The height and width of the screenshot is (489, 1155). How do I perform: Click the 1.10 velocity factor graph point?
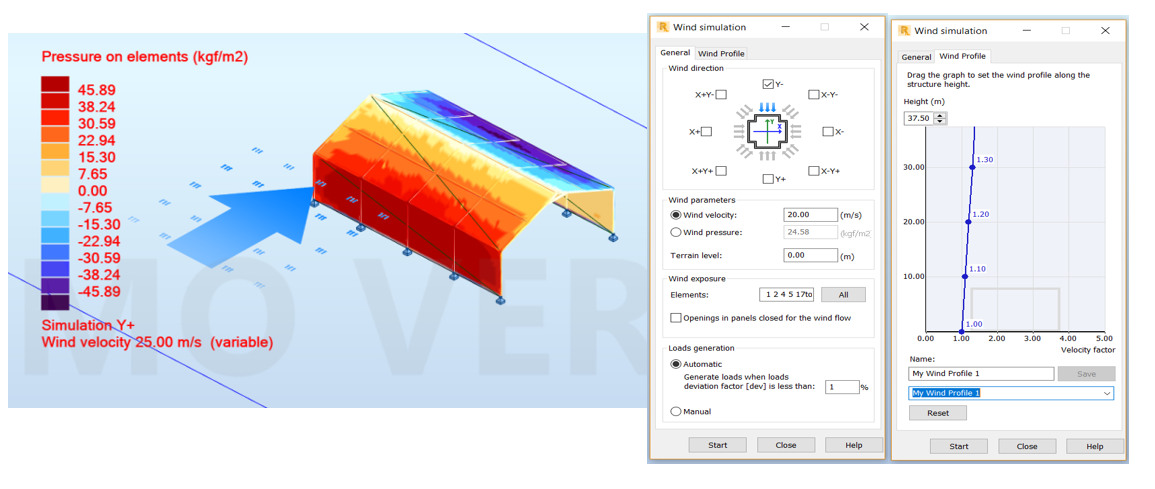[965, 276]
